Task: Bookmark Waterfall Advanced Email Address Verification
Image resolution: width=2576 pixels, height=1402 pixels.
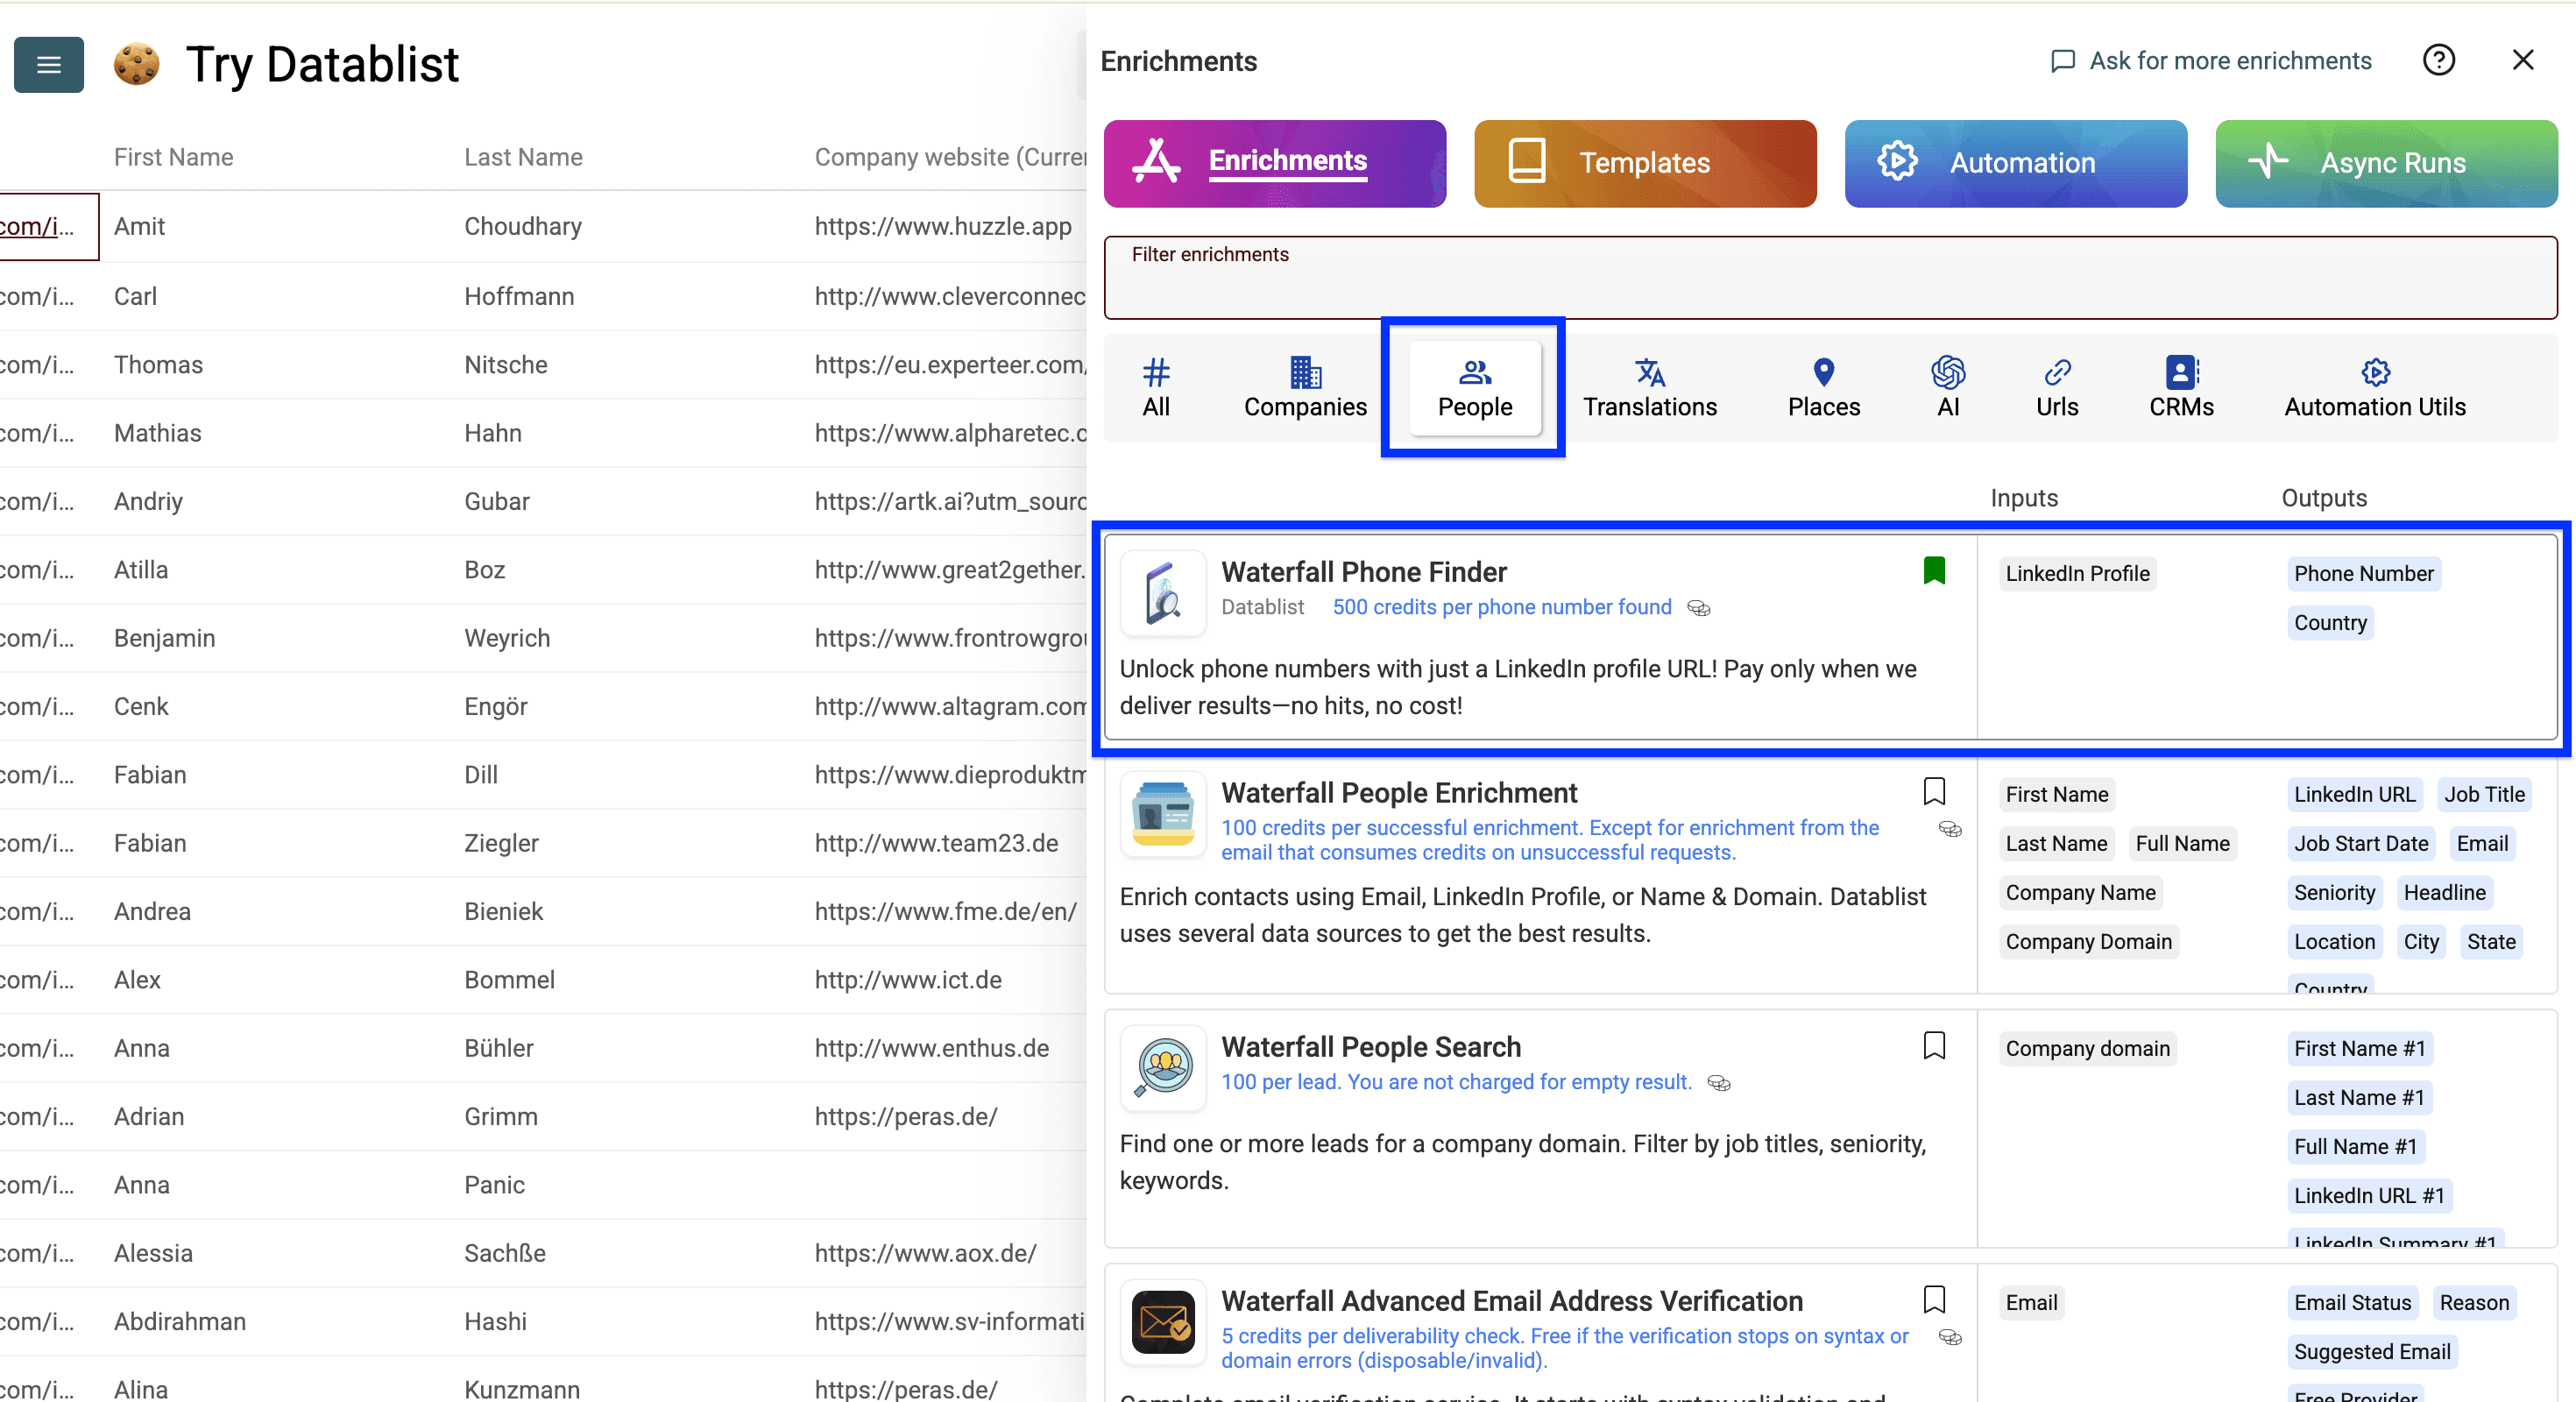Action: 1933,1300
